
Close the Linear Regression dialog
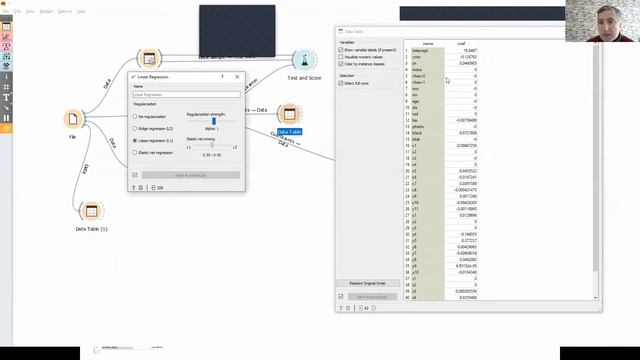pos(238,77)
